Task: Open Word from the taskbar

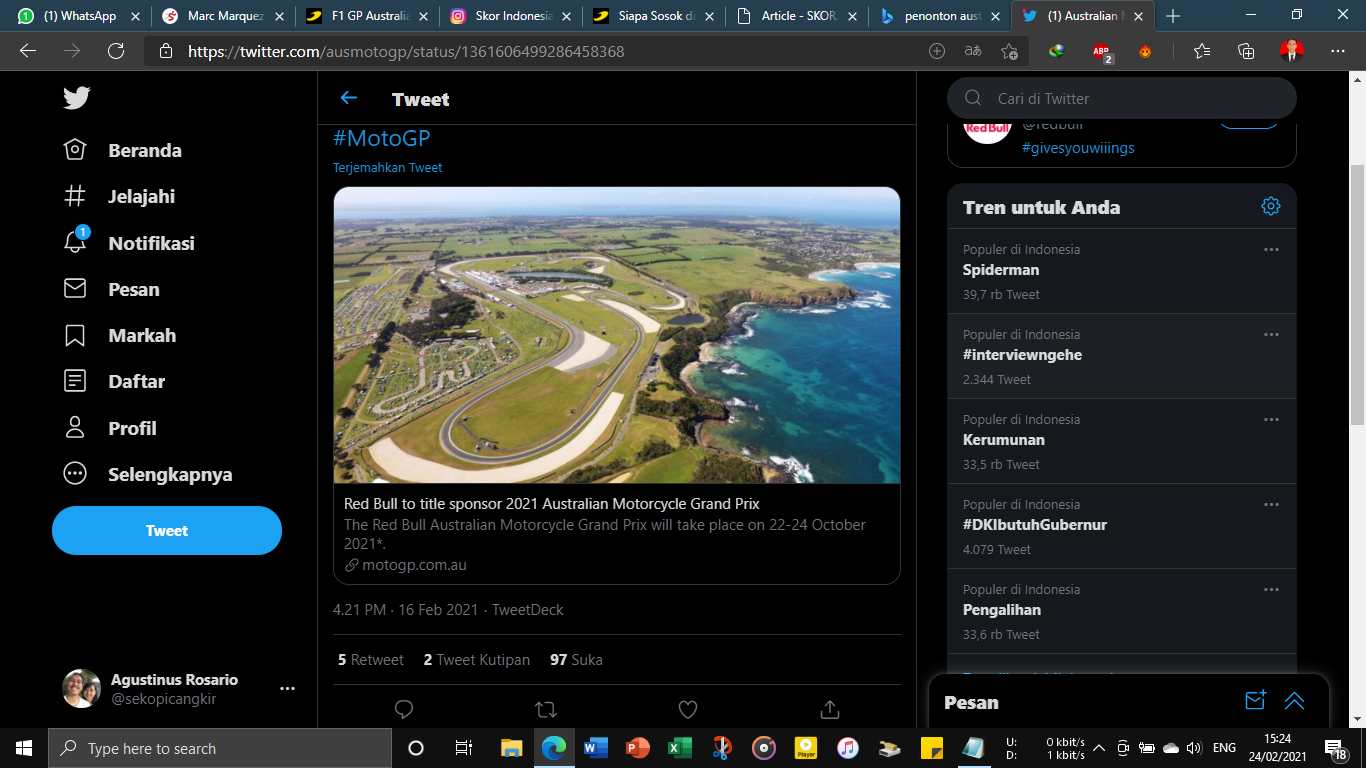Action: 595,748
